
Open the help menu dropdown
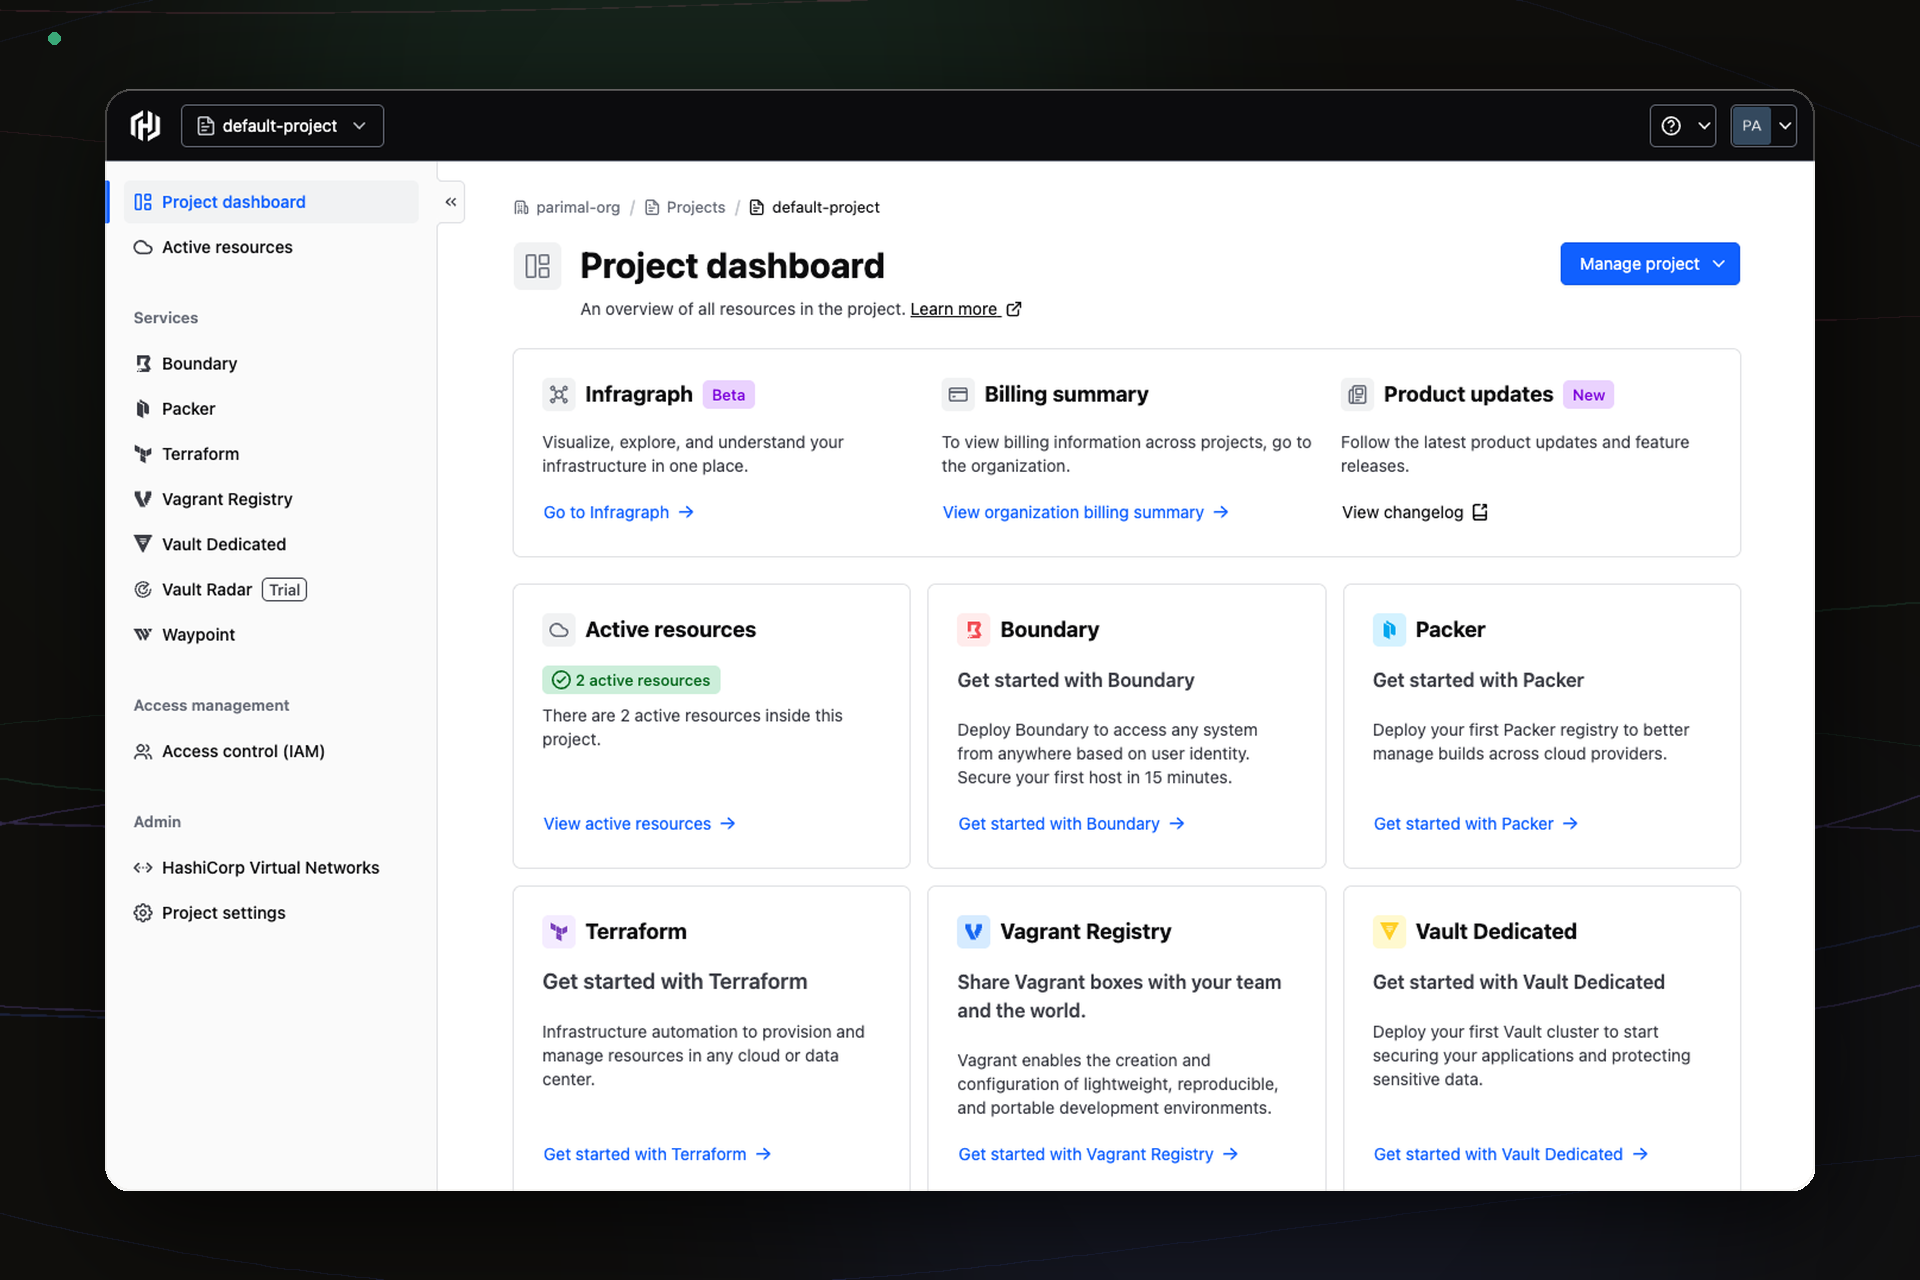tap(1683, 126)
